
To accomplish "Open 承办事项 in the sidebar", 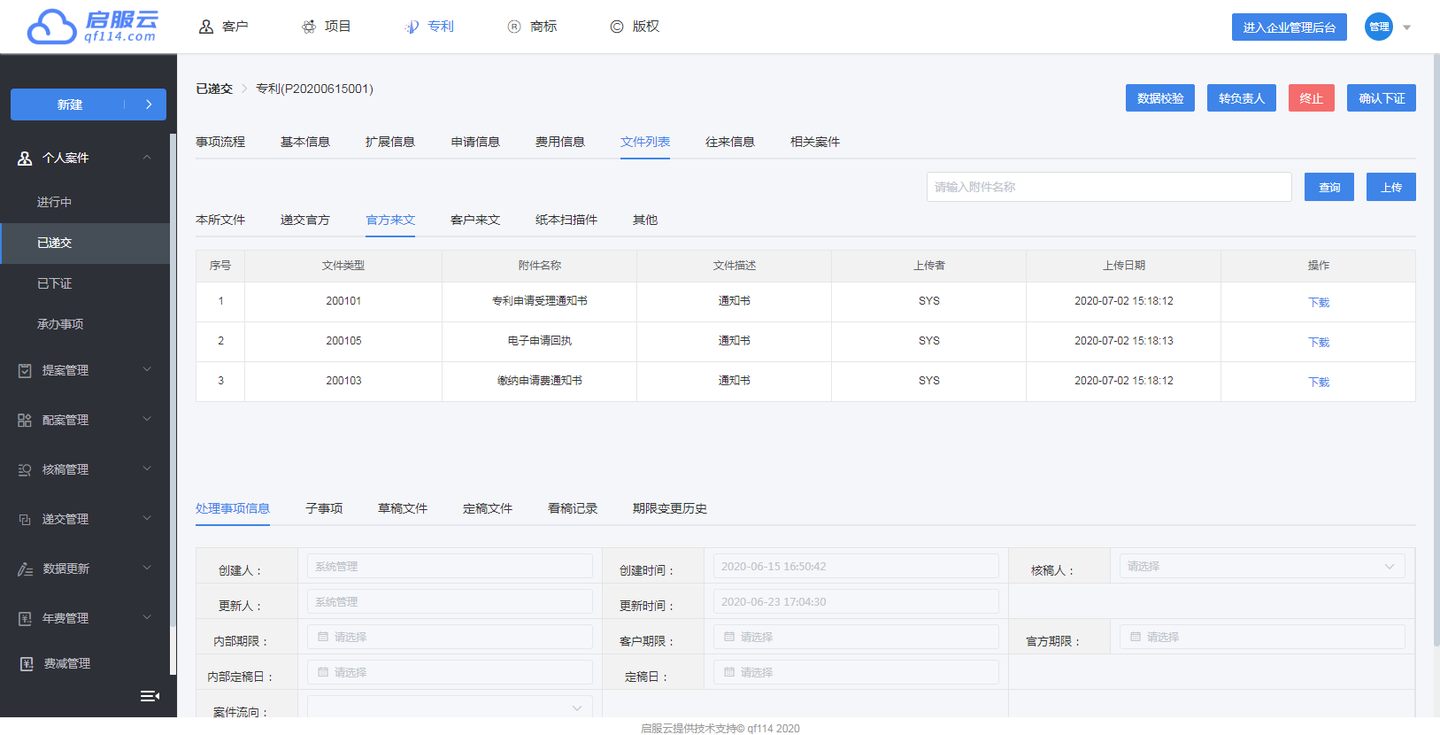I will [60, 324].
